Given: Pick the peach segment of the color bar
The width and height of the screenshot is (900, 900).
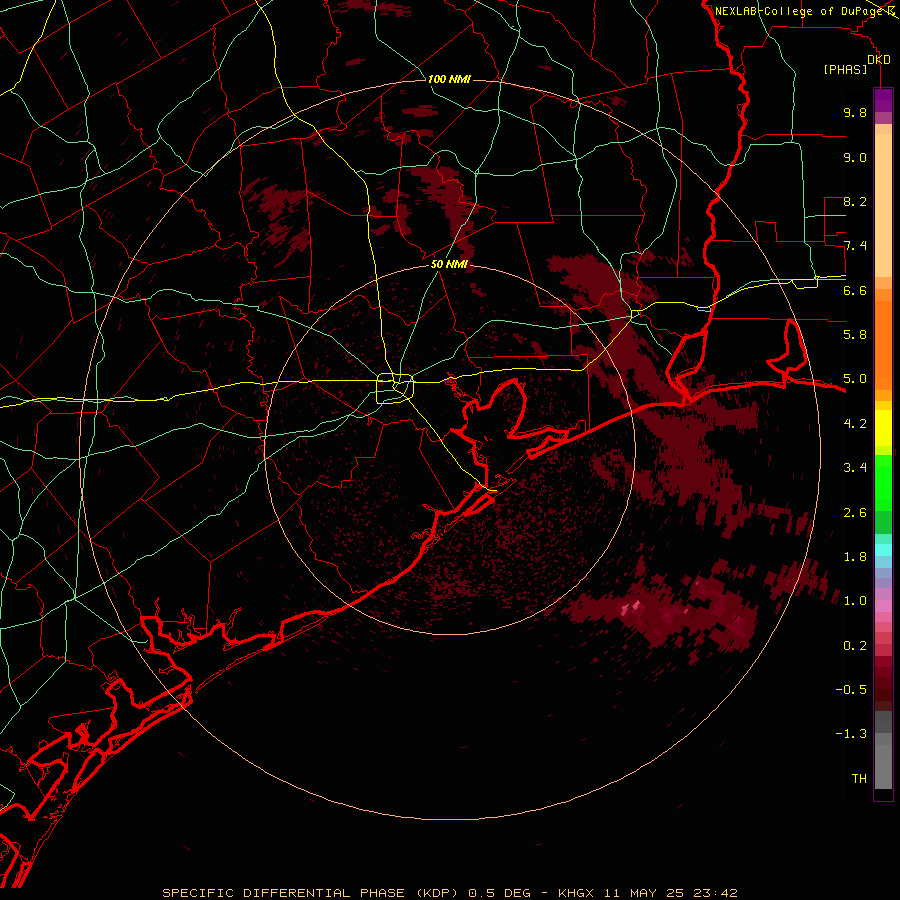Looking at the screenshot, I should click(x=883, y=205).
